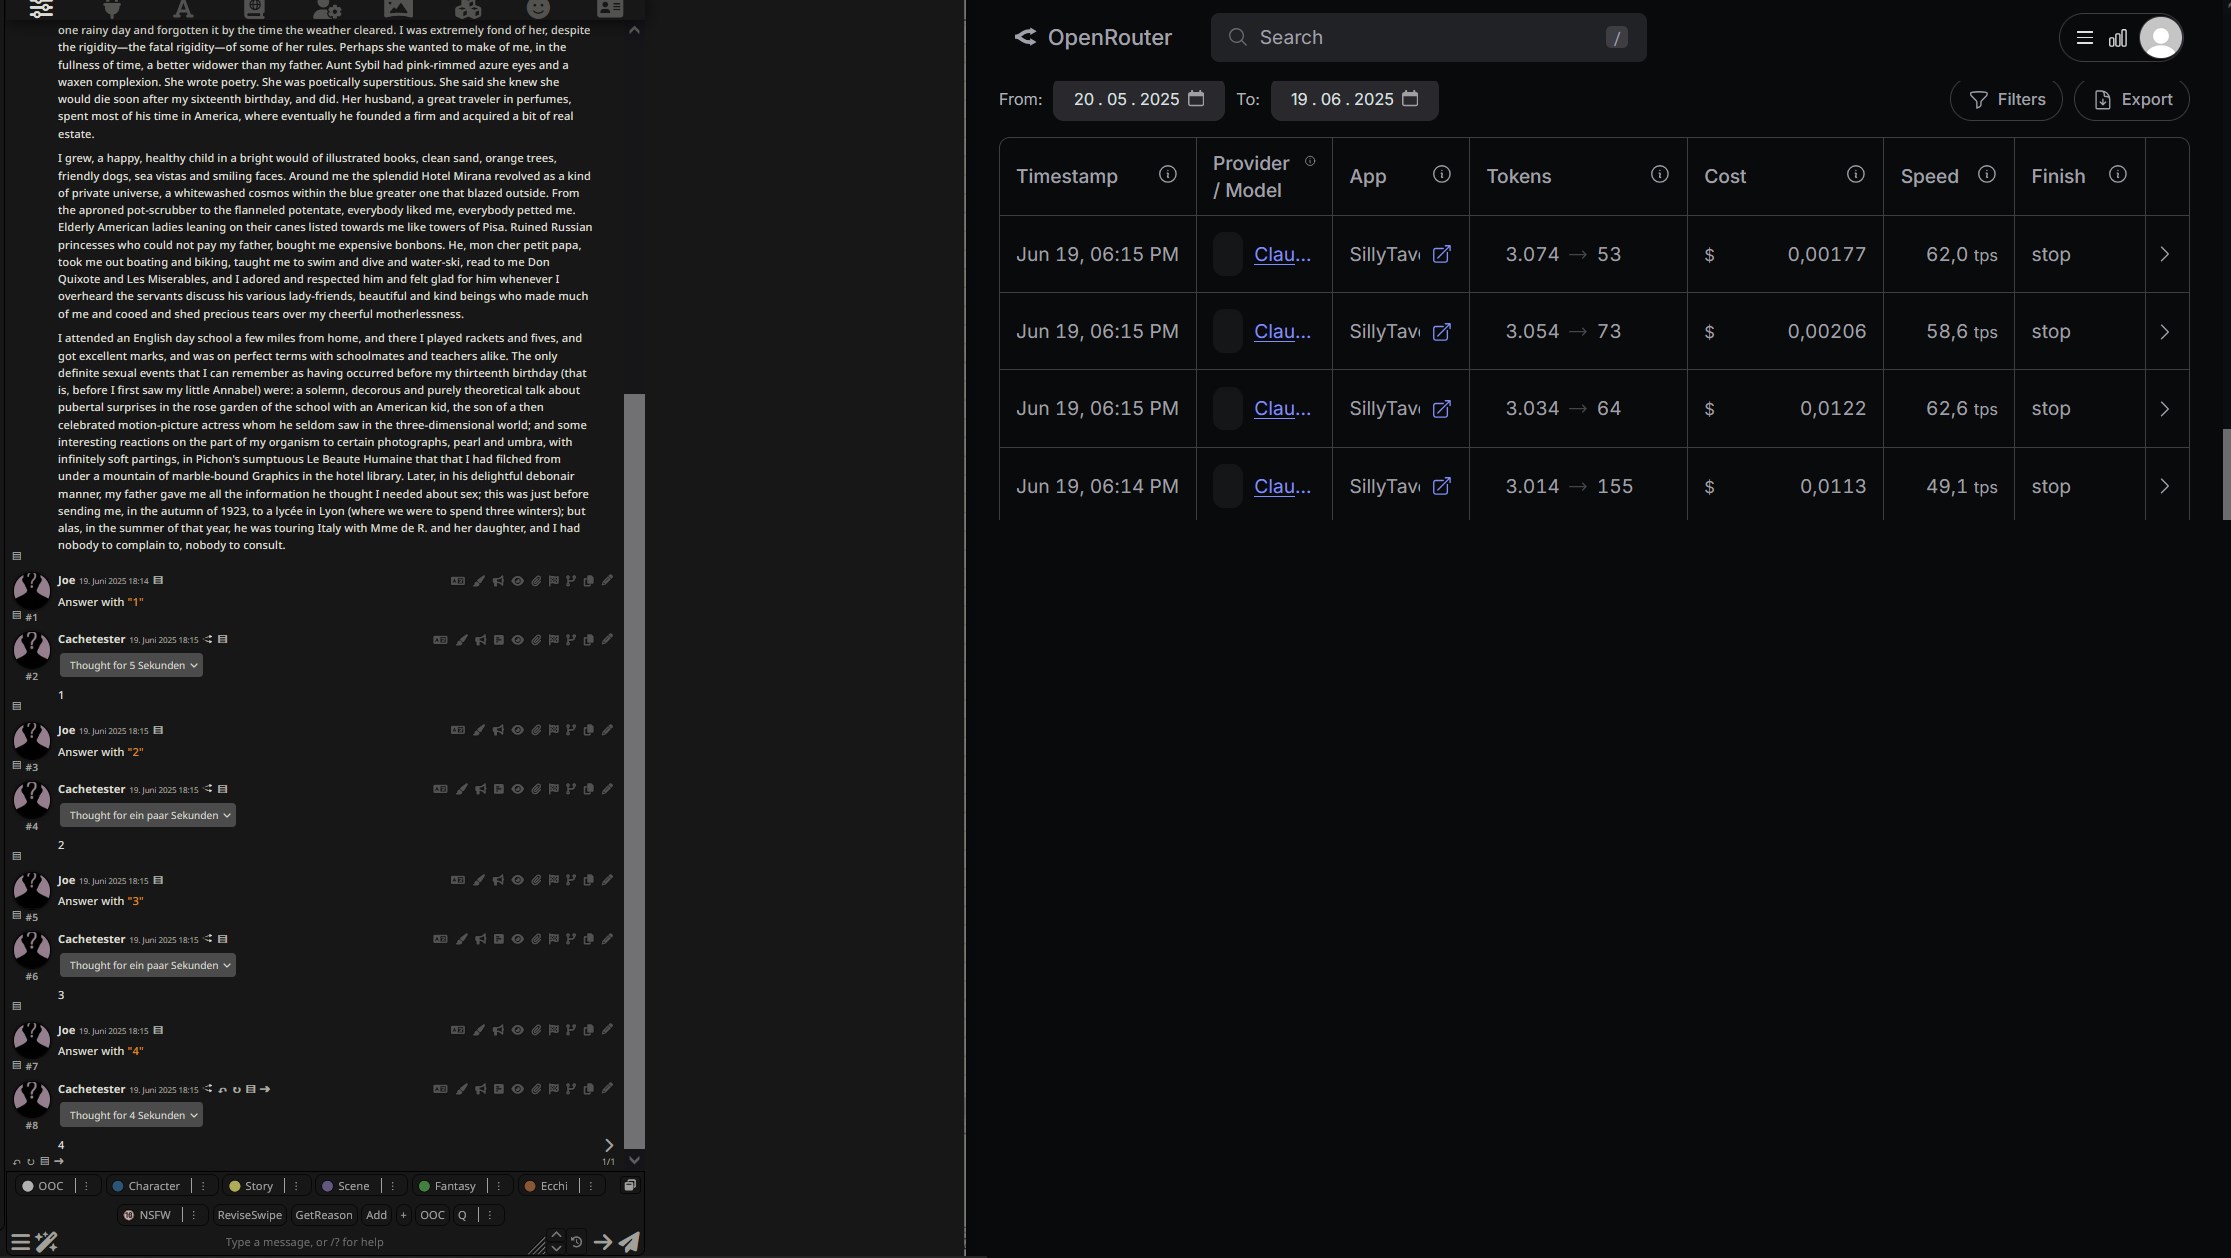Open extensions cubes icon
This screenshot has height=1258, width=2231.
(x=468, y=9)
